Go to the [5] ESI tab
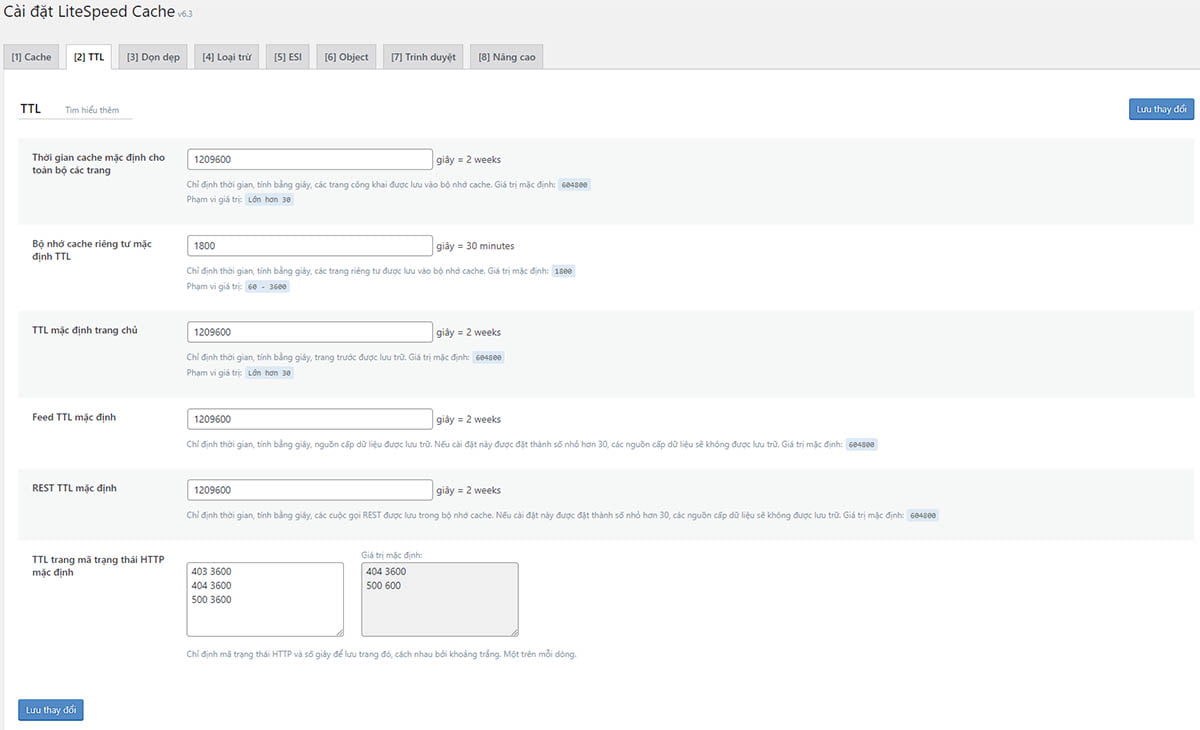The width and height of the screenshot is (1200, 730). coord(288,57)
